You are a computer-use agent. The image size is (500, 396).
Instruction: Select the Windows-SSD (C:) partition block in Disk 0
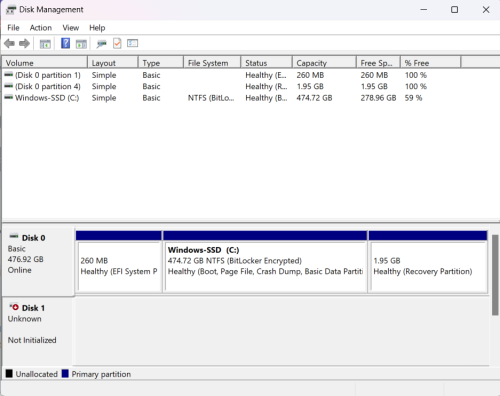(x=265, y=262)
